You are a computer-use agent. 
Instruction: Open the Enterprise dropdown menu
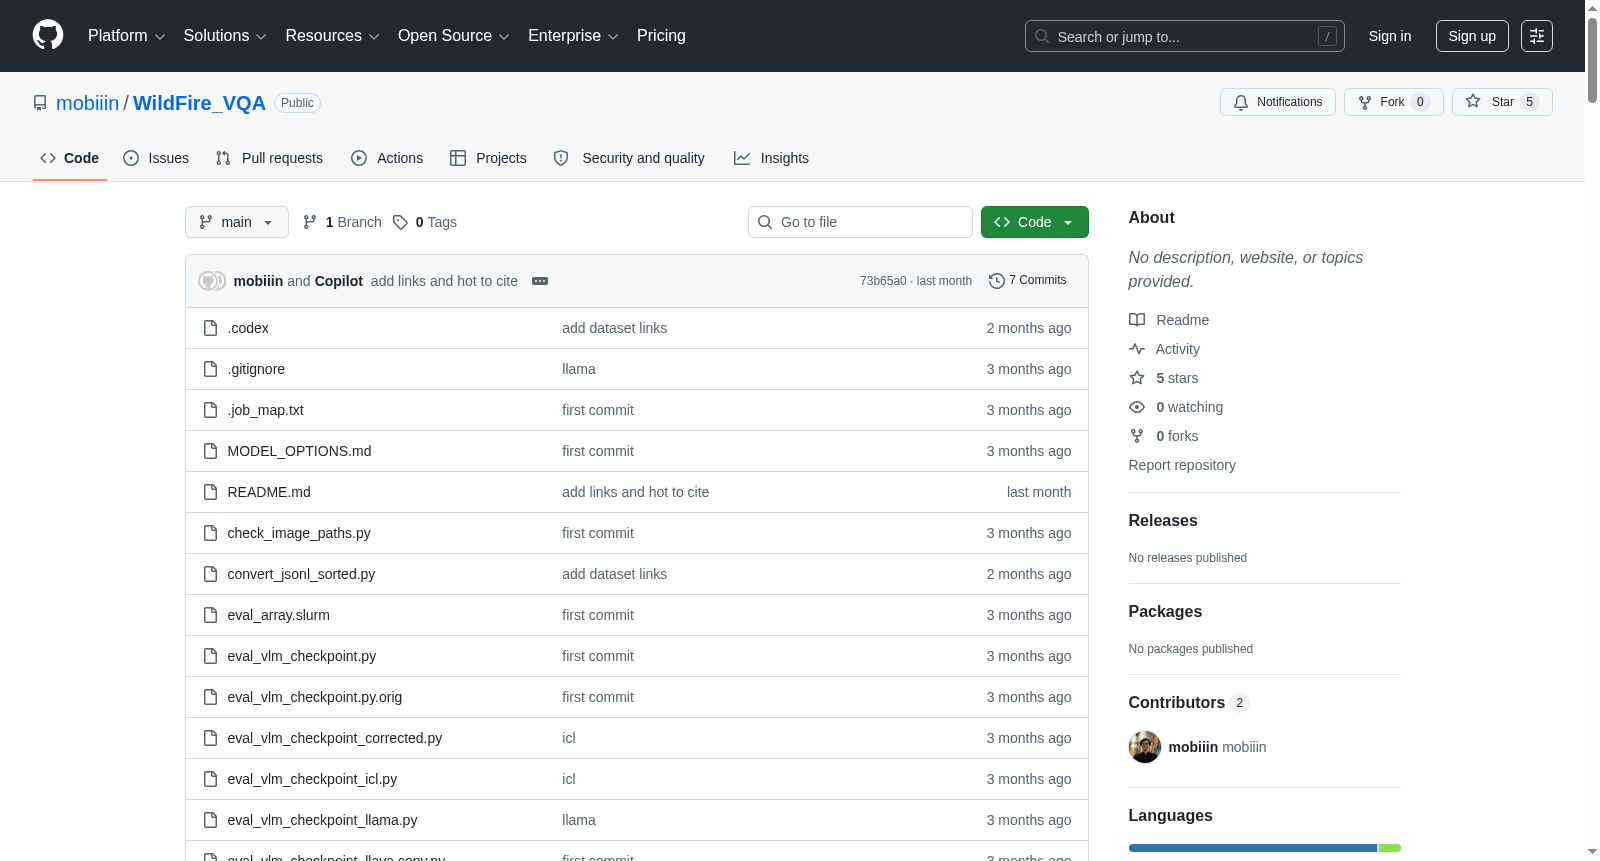click(x=573, y=36)
